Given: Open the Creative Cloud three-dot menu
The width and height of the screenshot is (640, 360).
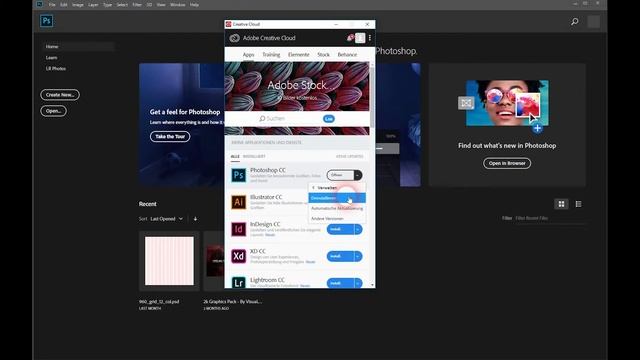Looking at the screenshot, I should [370, 38].
